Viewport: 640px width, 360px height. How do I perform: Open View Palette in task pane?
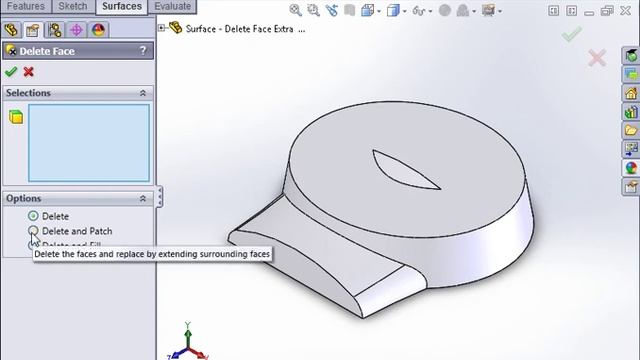tap(631, 112)
